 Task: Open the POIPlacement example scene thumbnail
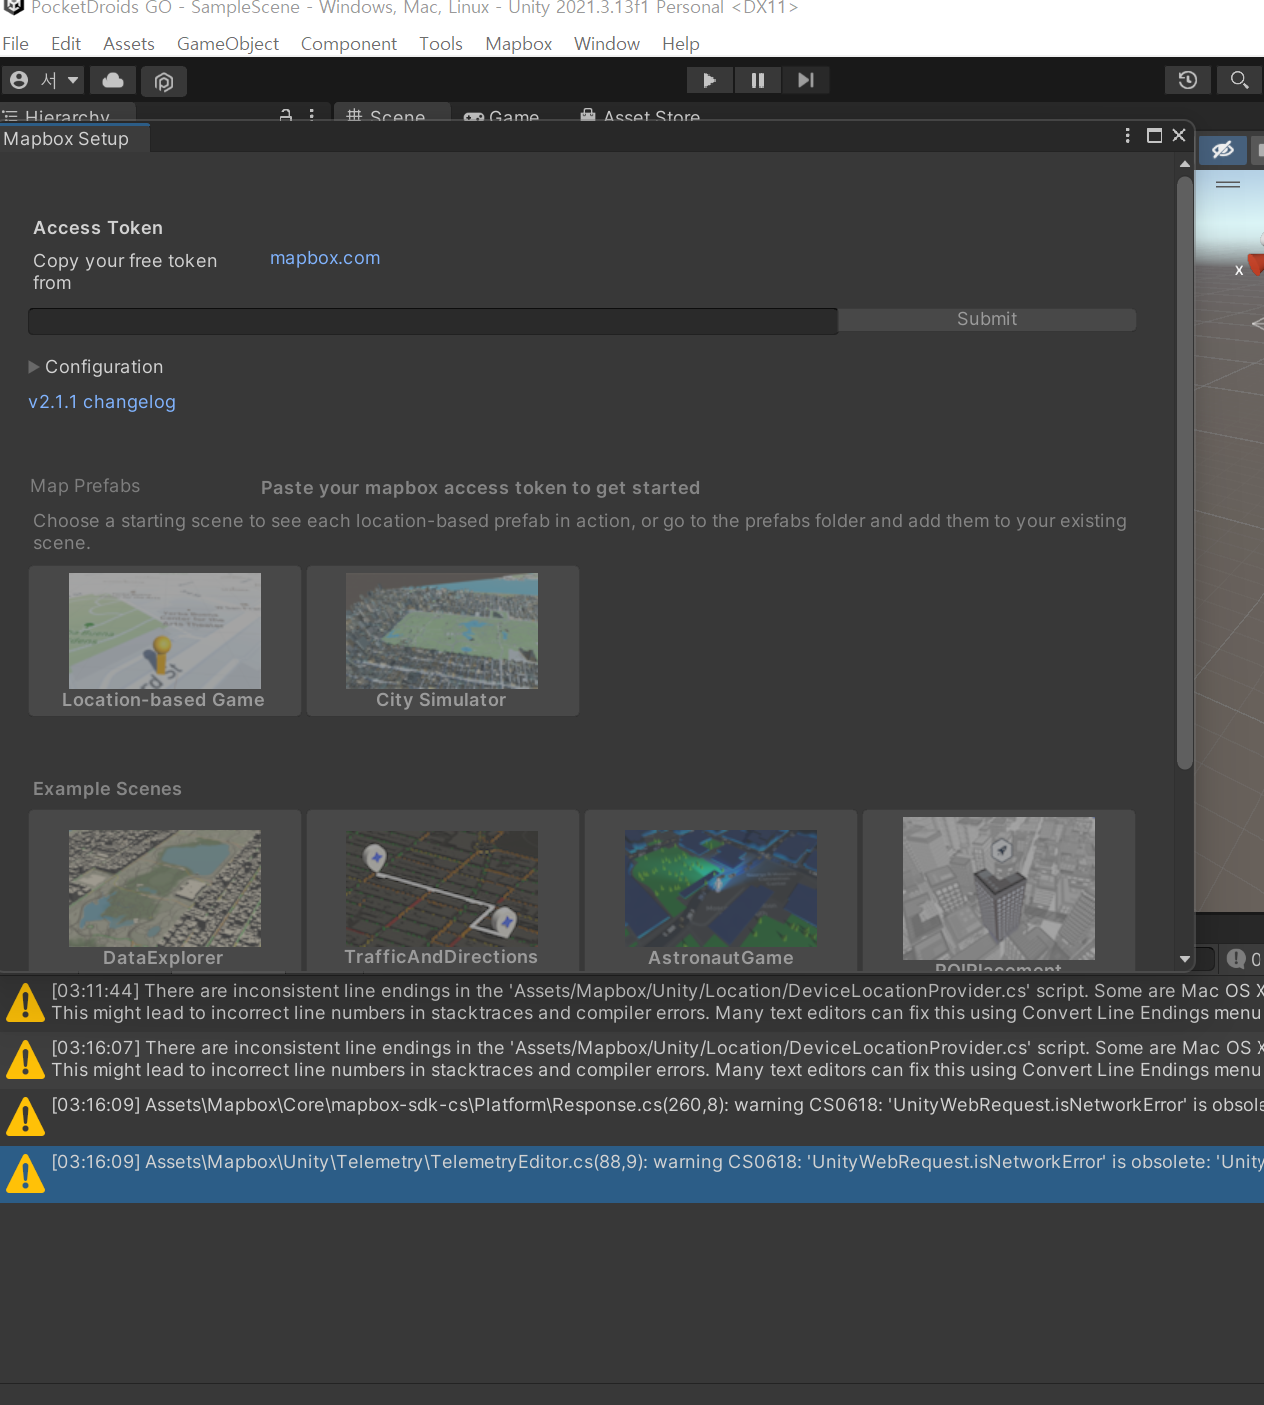tap(999, 890)
